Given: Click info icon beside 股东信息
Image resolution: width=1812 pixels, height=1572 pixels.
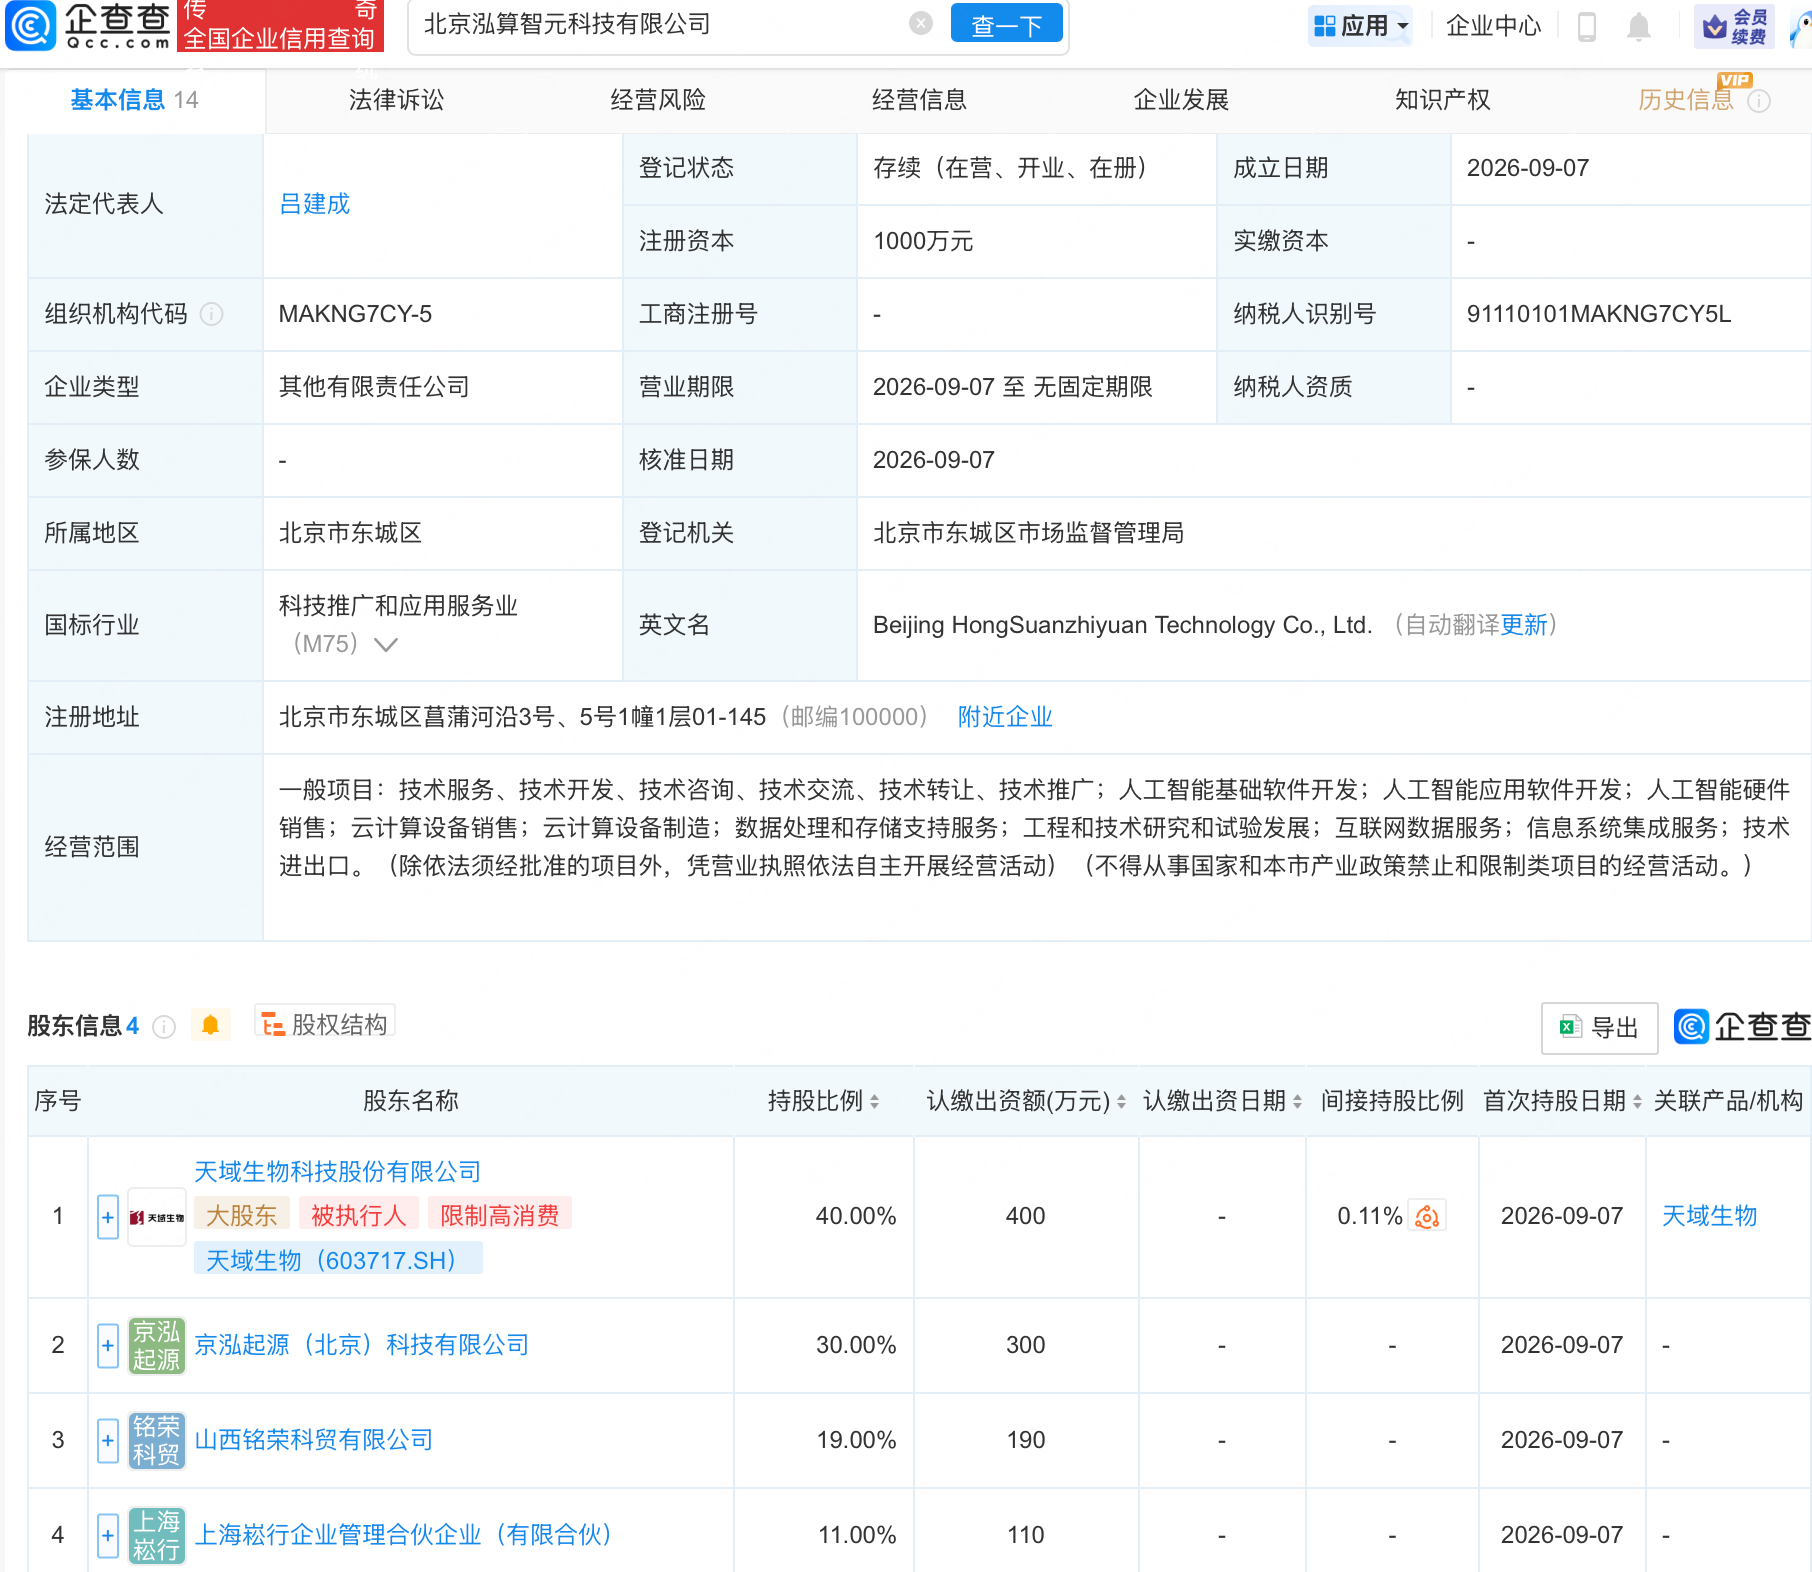Looking at the screenshot, I should (x=164, y=1027).
